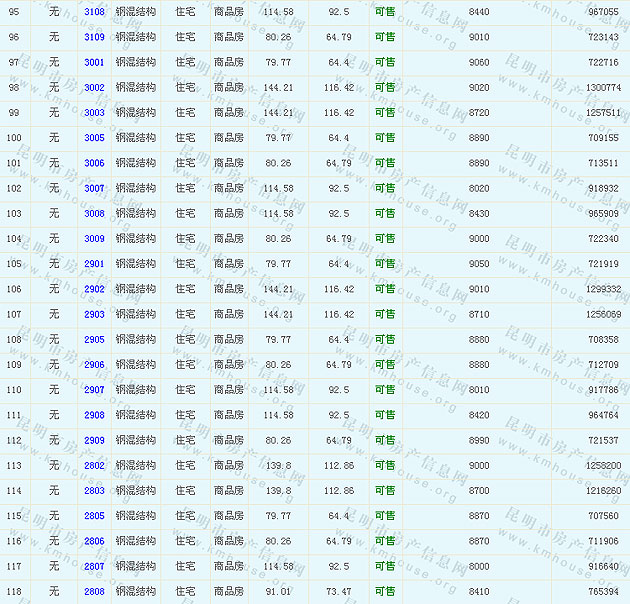Open details for room 3005
Image resolution: width=630 pixels, height=604 pixels.
[94, 138]
